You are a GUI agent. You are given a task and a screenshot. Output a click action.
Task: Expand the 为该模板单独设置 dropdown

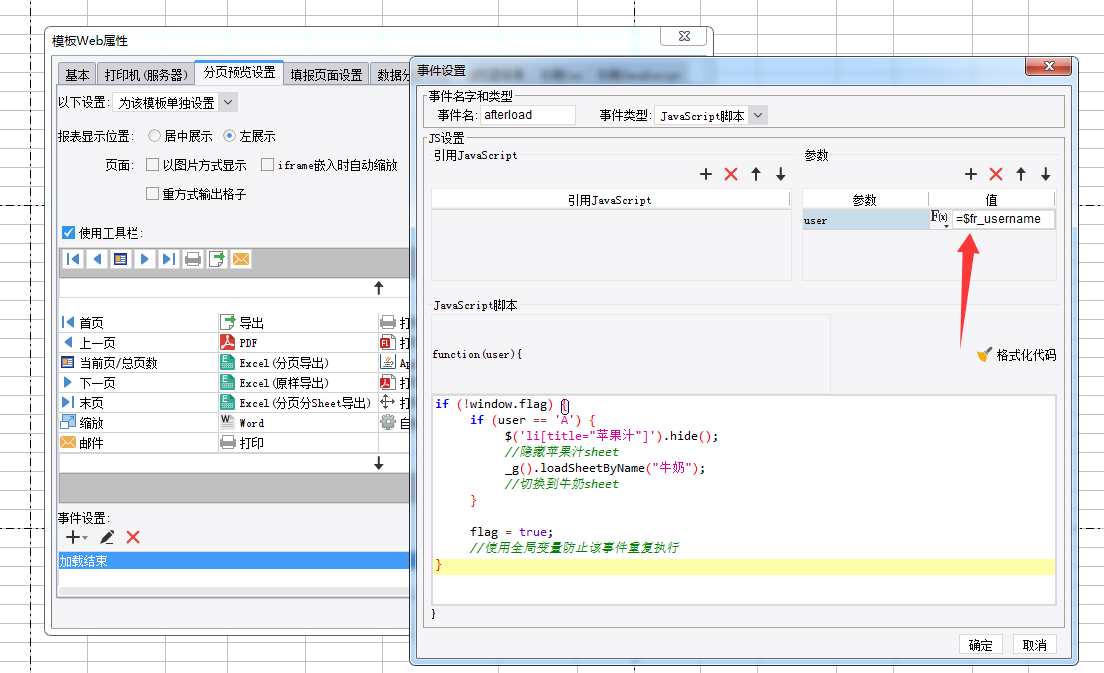(227, 102)
